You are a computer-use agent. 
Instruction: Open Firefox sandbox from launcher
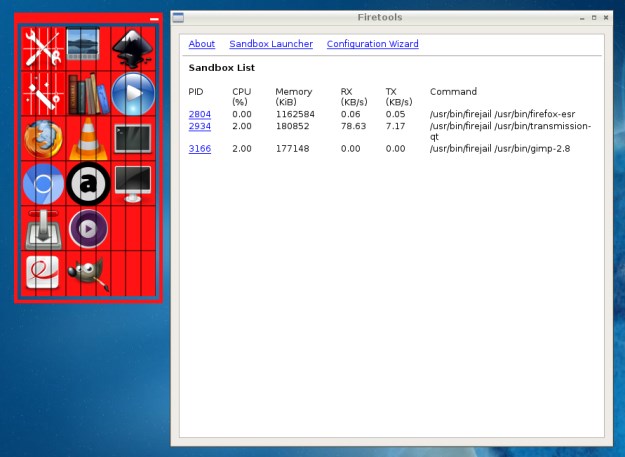pyautogui.click(x=42, y=138)
